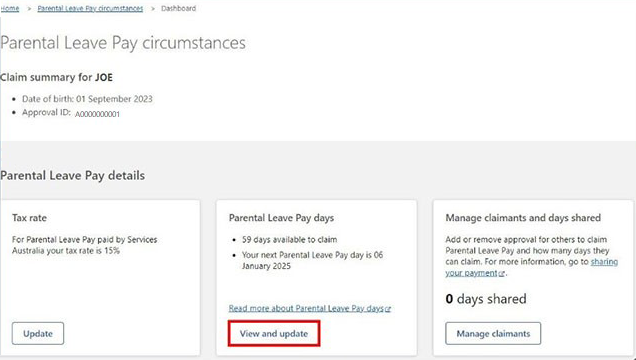Click the external-link icon after sharing your payment
This screenshot has width=636, height=360.
click(502, 274)
